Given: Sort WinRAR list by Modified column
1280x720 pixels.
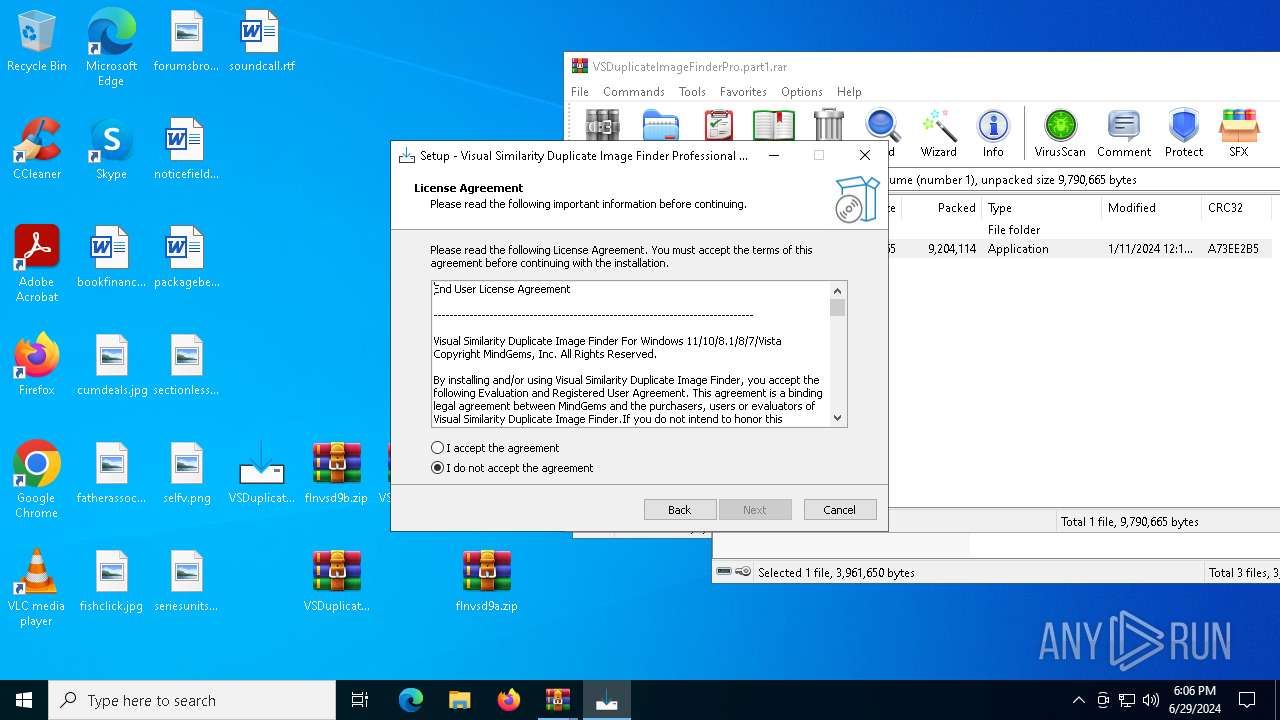Looking at the screenshot, I should pyautogui.click(x=1151, y=208).
